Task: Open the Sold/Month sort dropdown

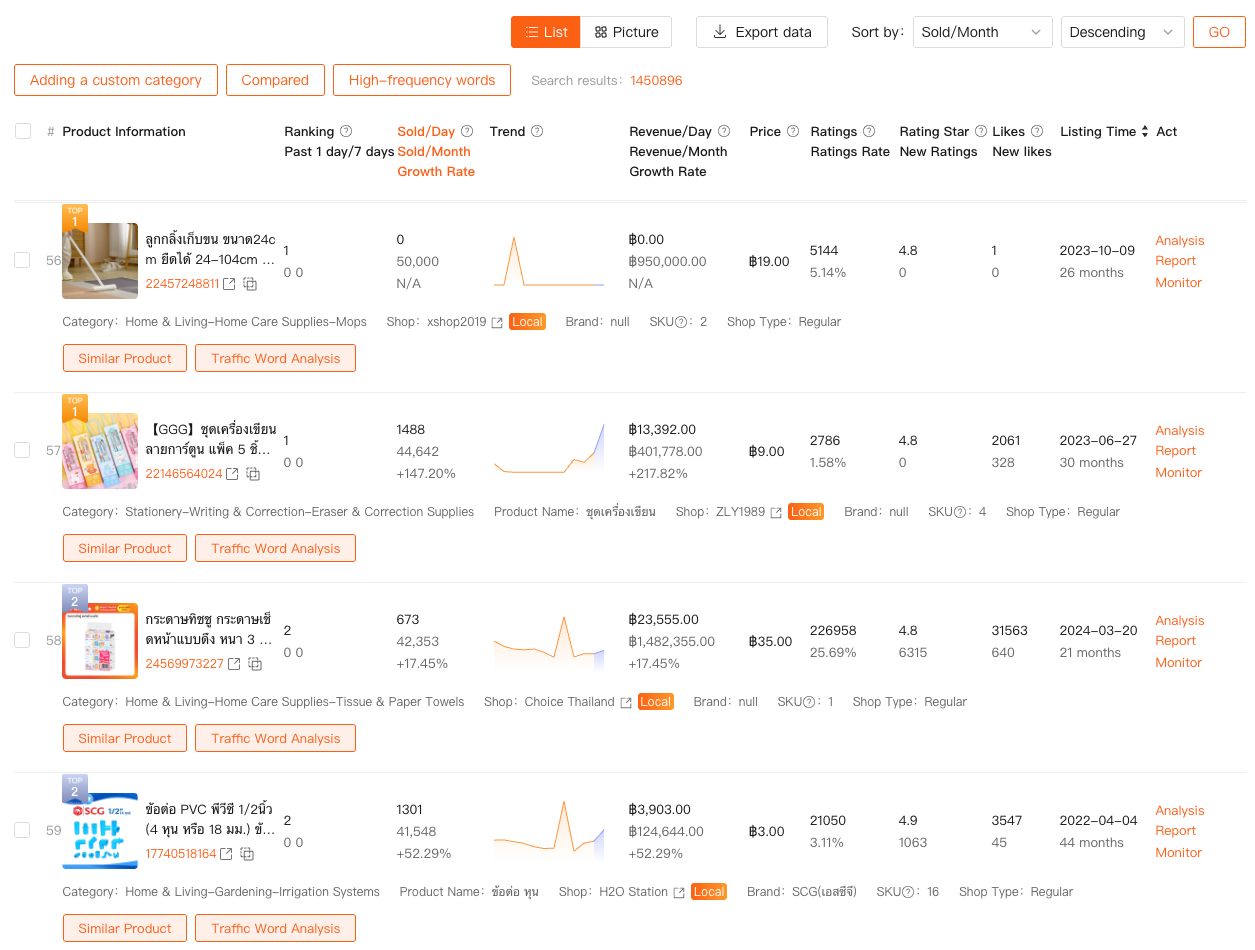Action: (x=982, y=31)
